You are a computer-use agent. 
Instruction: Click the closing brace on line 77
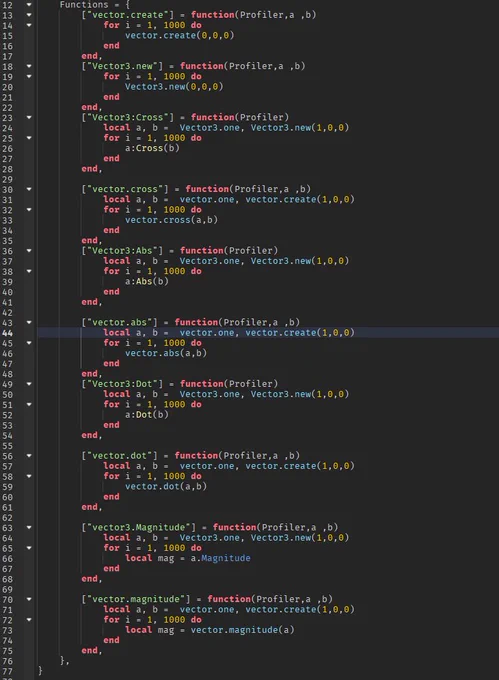pos(40,671)
